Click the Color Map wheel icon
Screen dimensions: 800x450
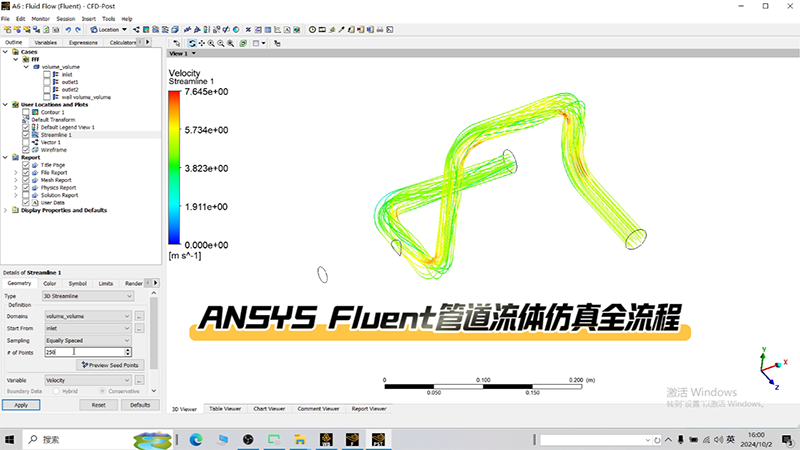pos(236,30)
